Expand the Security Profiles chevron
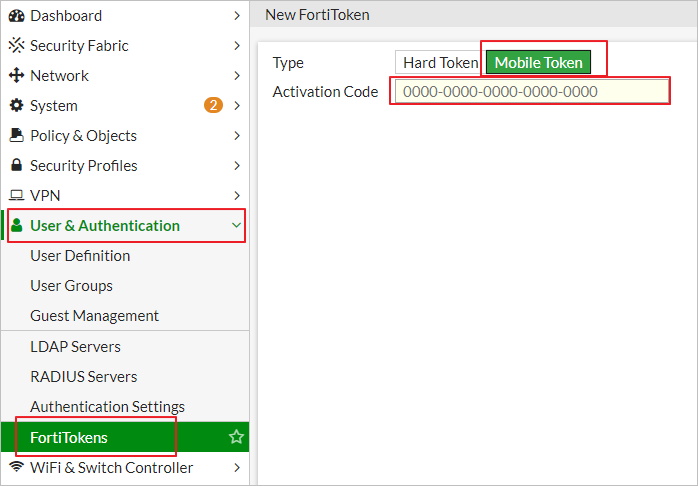698x486 pixels. [237, 165]
